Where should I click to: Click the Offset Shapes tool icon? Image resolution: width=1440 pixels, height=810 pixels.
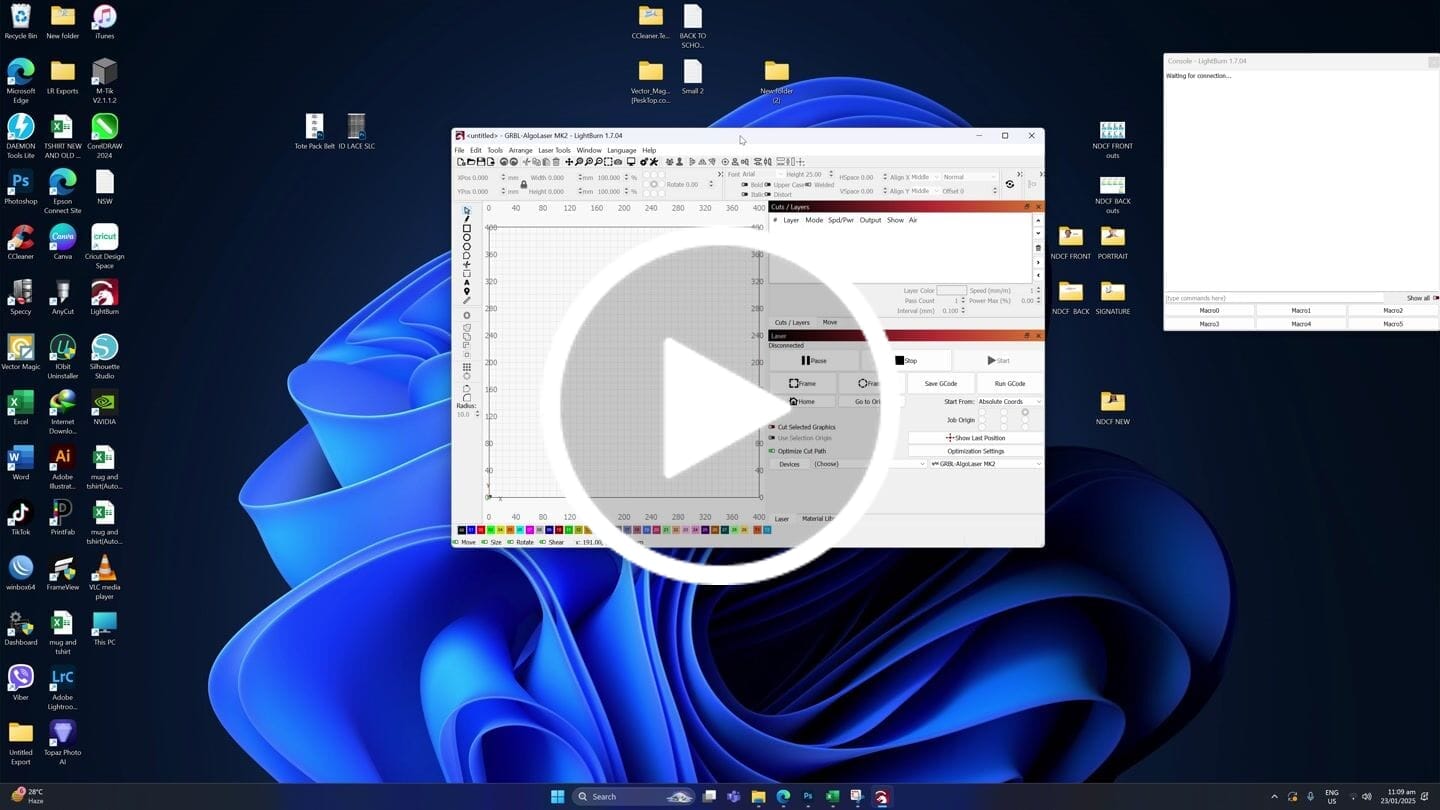pyautogui.click(x=467, y=315)
